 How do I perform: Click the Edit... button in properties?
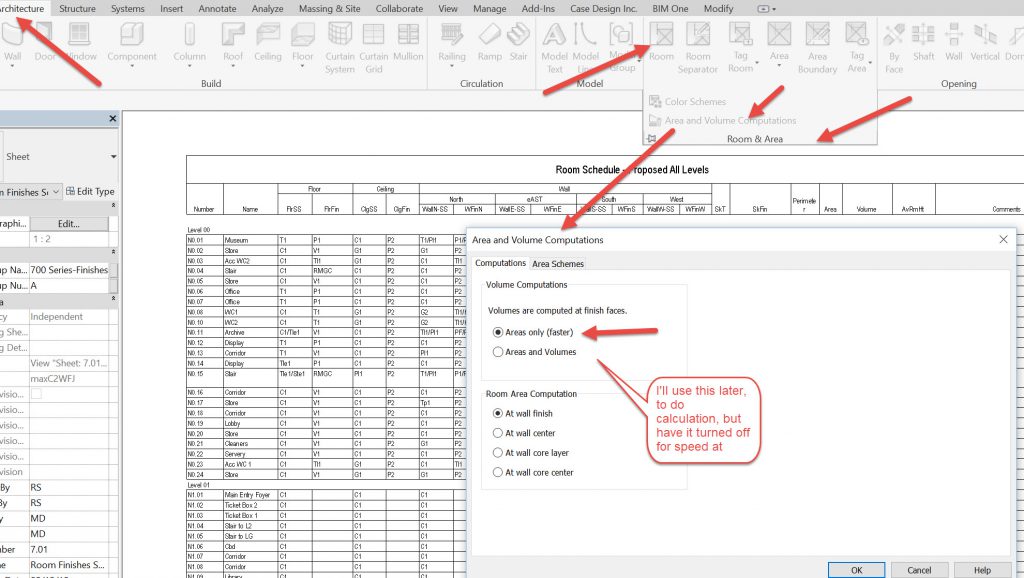[x=68, y=224]
